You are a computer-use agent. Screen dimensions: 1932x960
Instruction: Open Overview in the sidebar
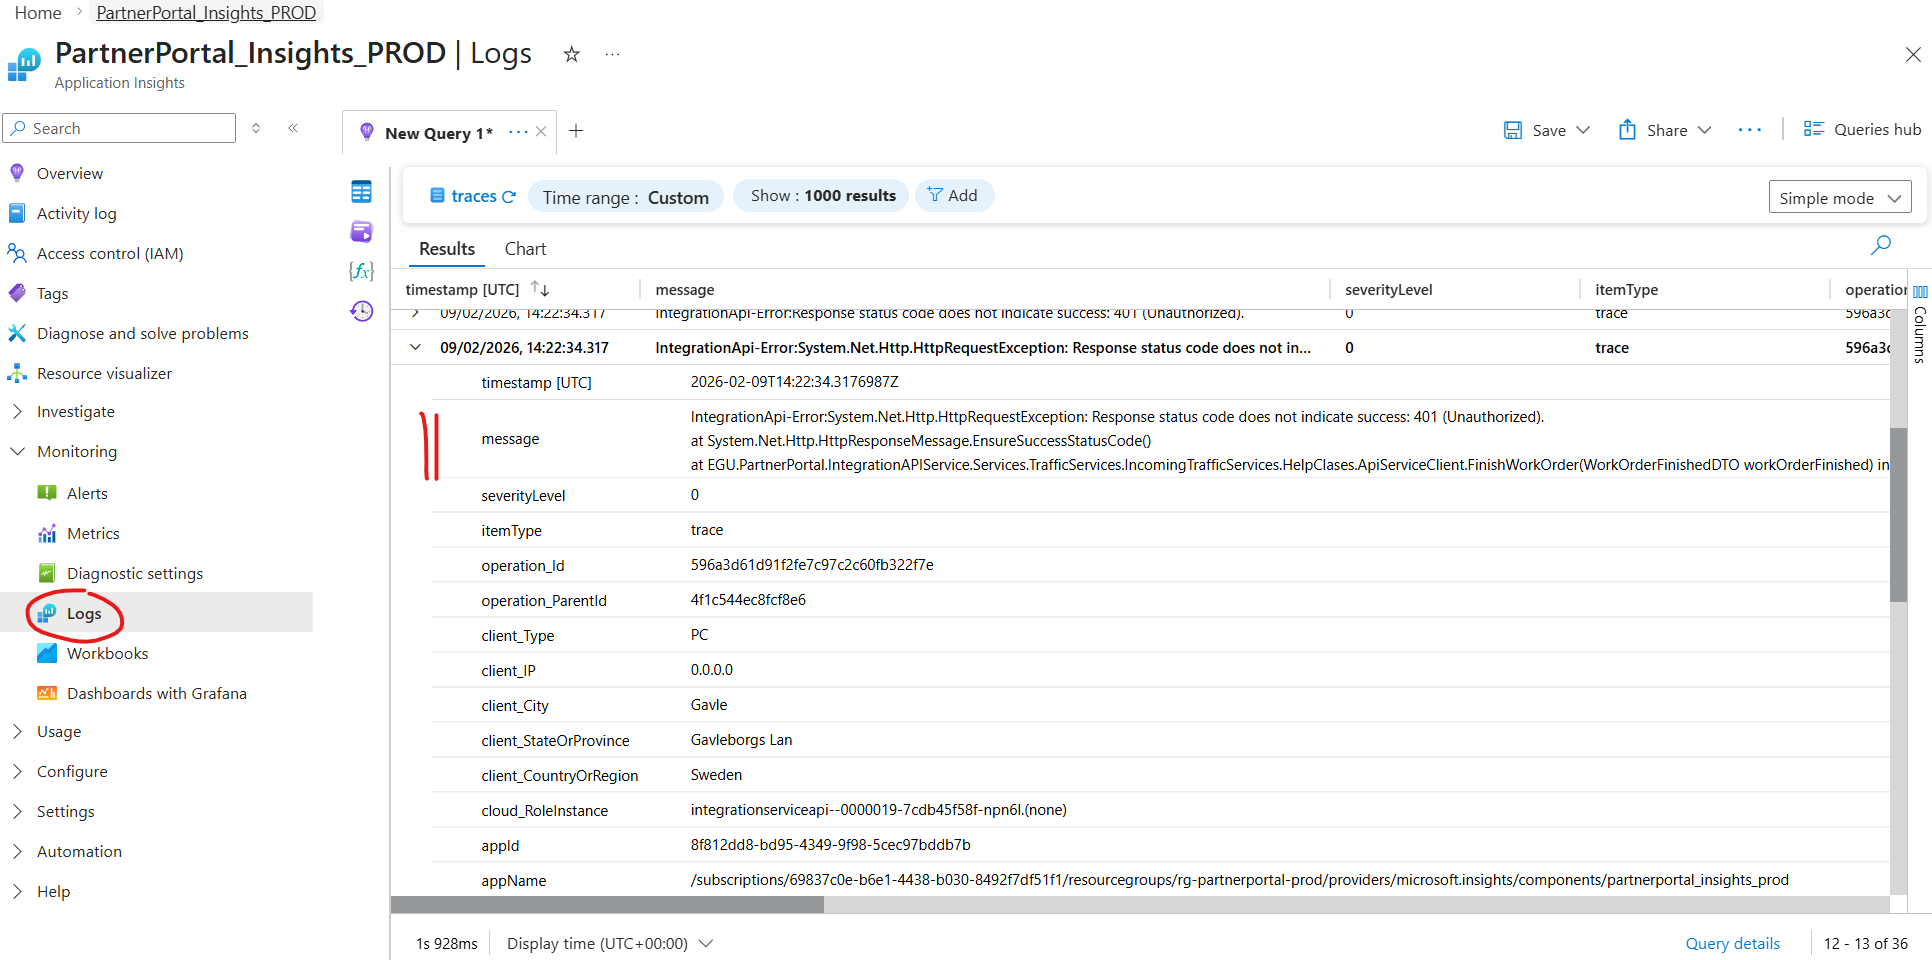click(x=70, y=173)
